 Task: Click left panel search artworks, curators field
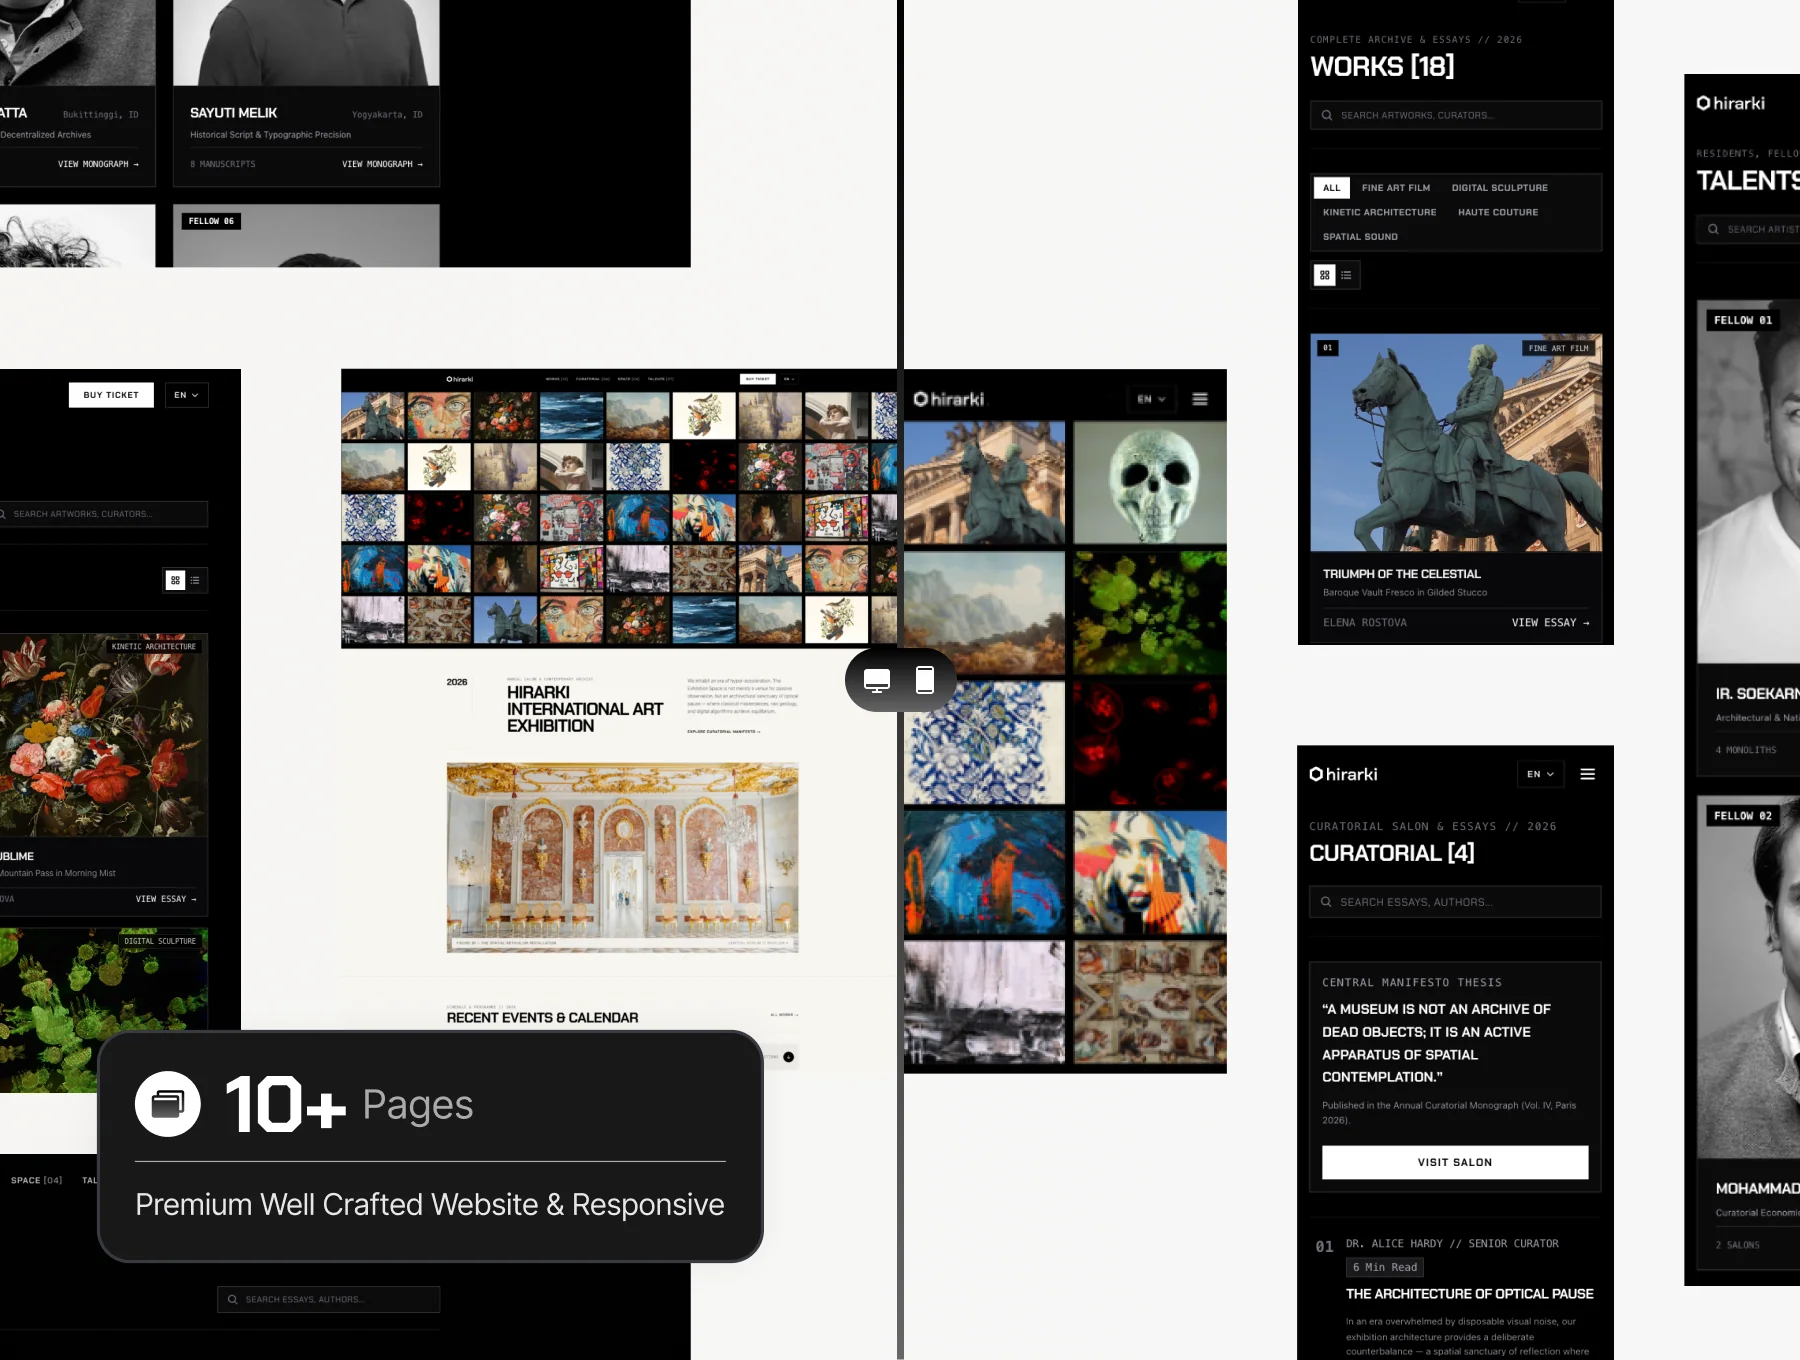pos(103,514)
